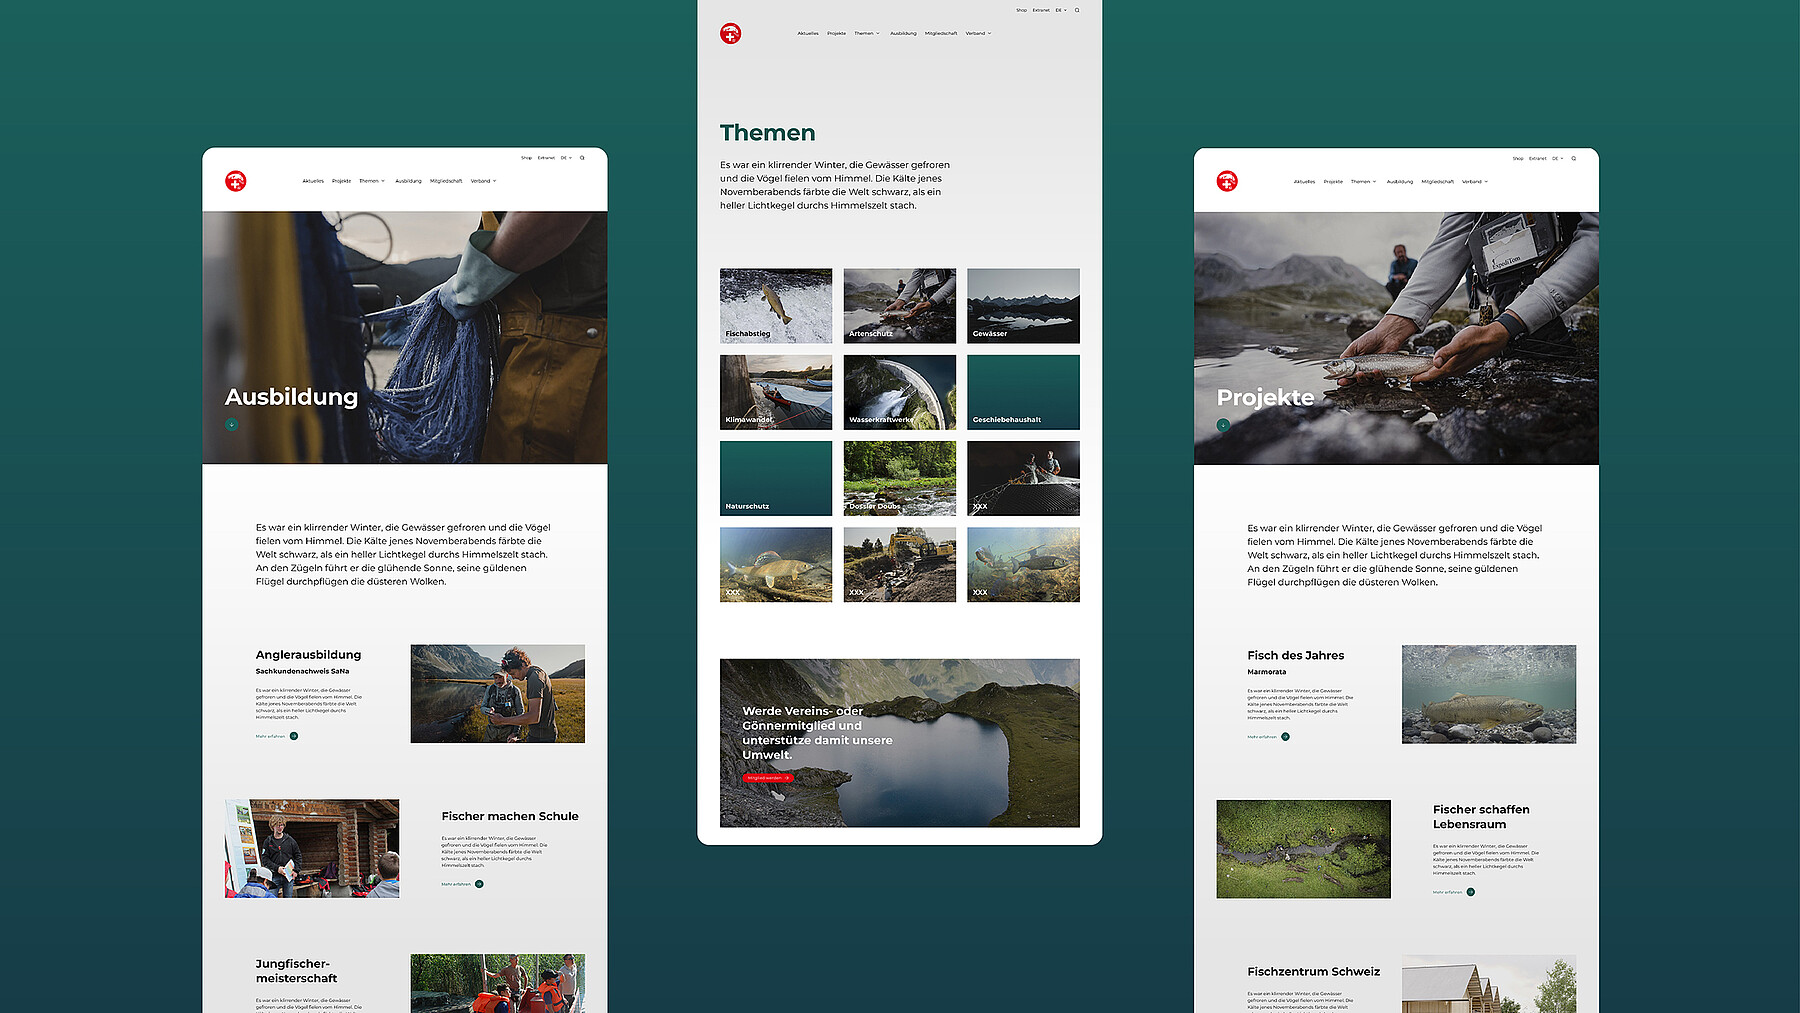Click the red fish logo on Themen page
The image size is (1800, 1013).
[731, 34]
